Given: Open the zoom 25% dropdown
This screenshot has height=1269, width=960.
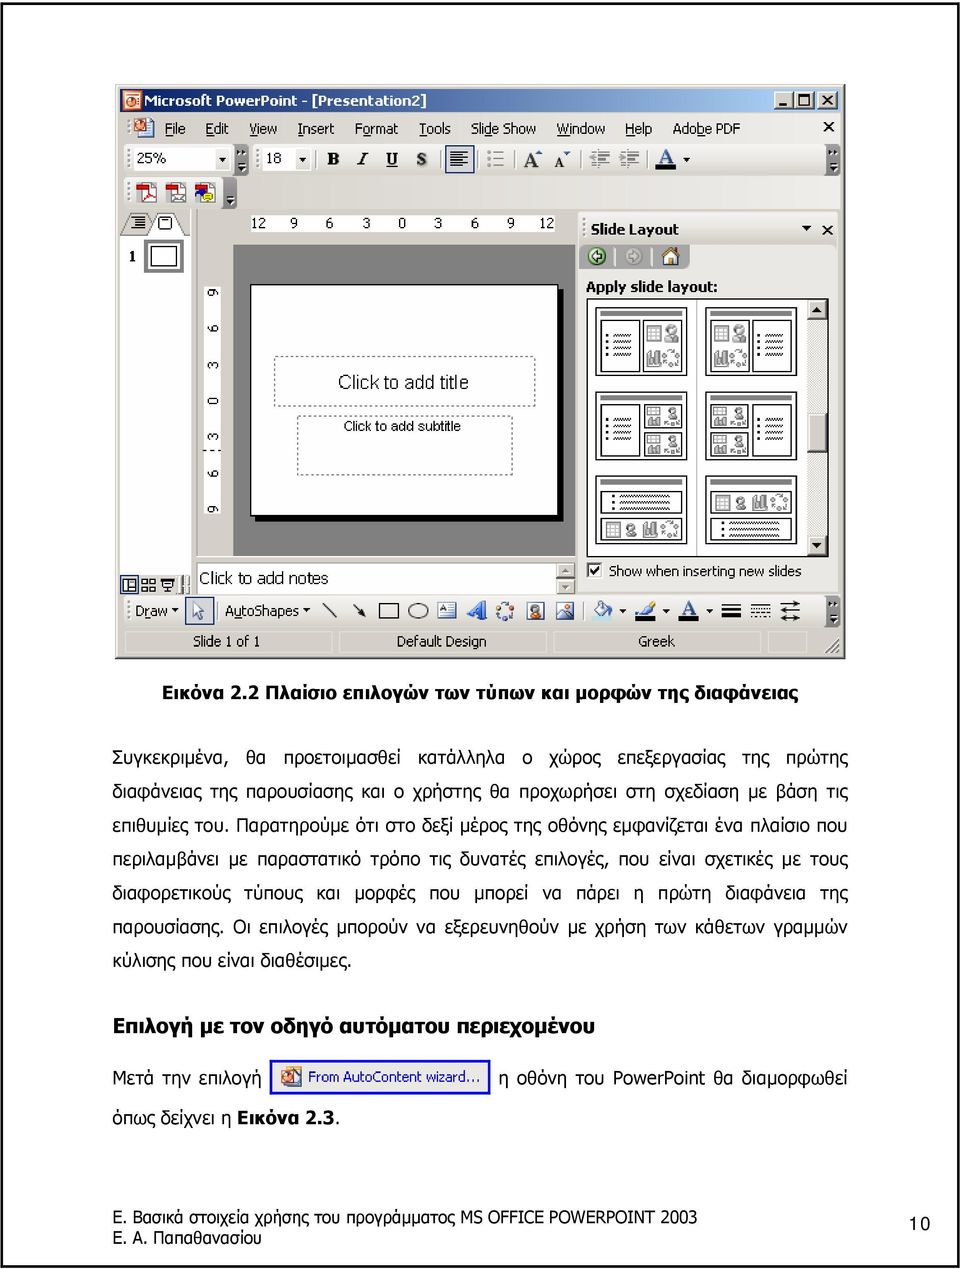Looking at the screenshot, I should pos(222,159).
